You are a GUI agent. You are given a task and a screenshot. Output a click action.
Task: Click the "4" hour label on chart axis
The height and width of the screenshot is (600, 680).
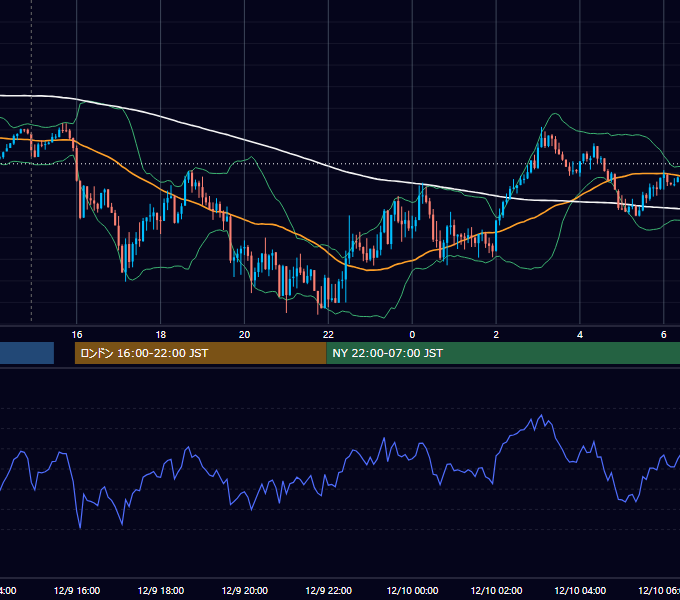click(x=580, y=335)
